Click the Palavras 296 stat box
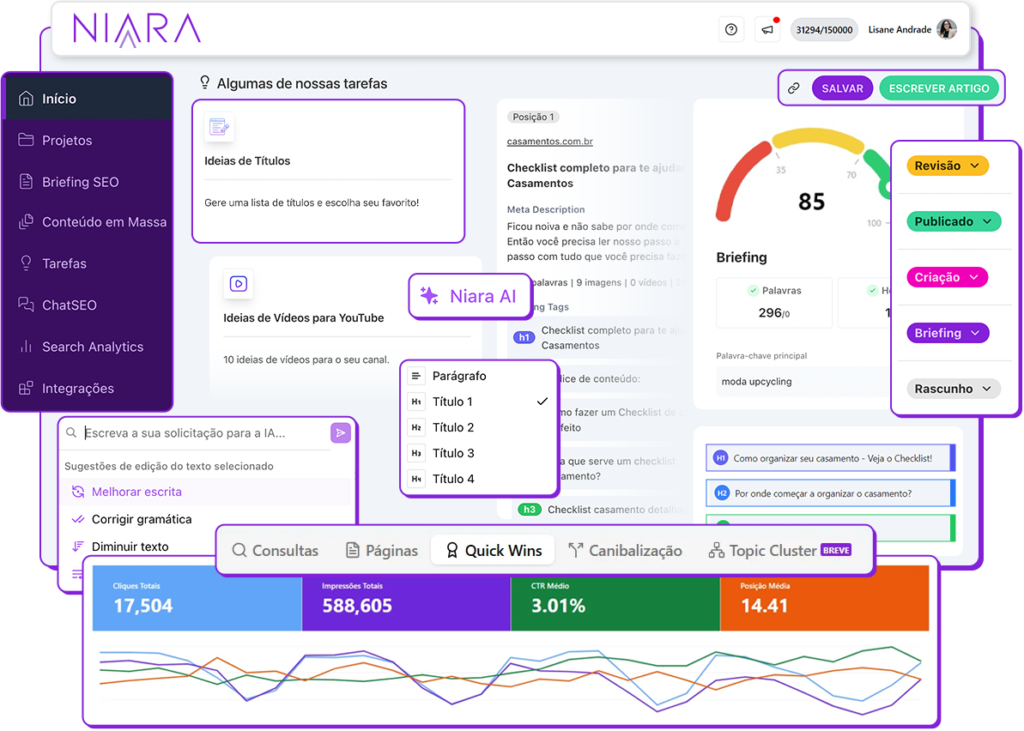This screenshot has width=1024, height=731. pos(775,302)
